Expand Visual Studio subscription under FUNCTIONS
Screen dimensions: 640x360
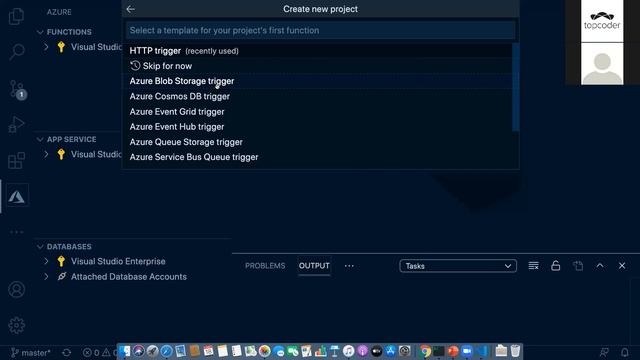tap(46, 47)
